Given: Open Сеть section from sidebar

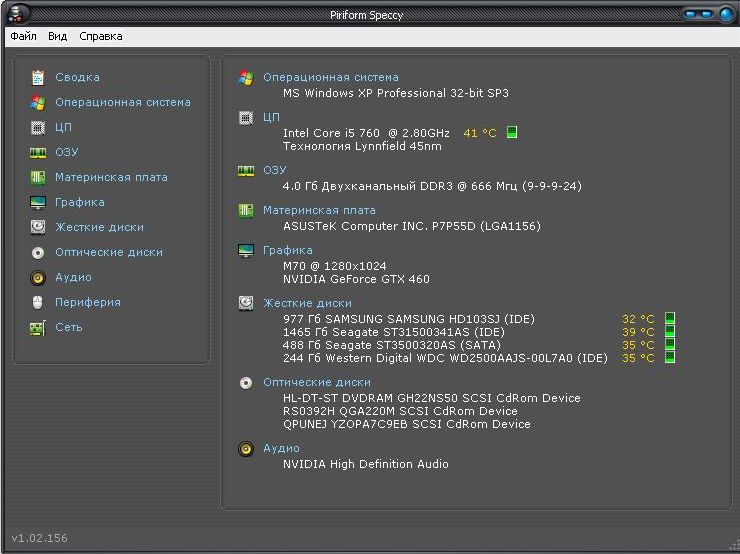Looking at the screenshot, I should tap(68, 327).
